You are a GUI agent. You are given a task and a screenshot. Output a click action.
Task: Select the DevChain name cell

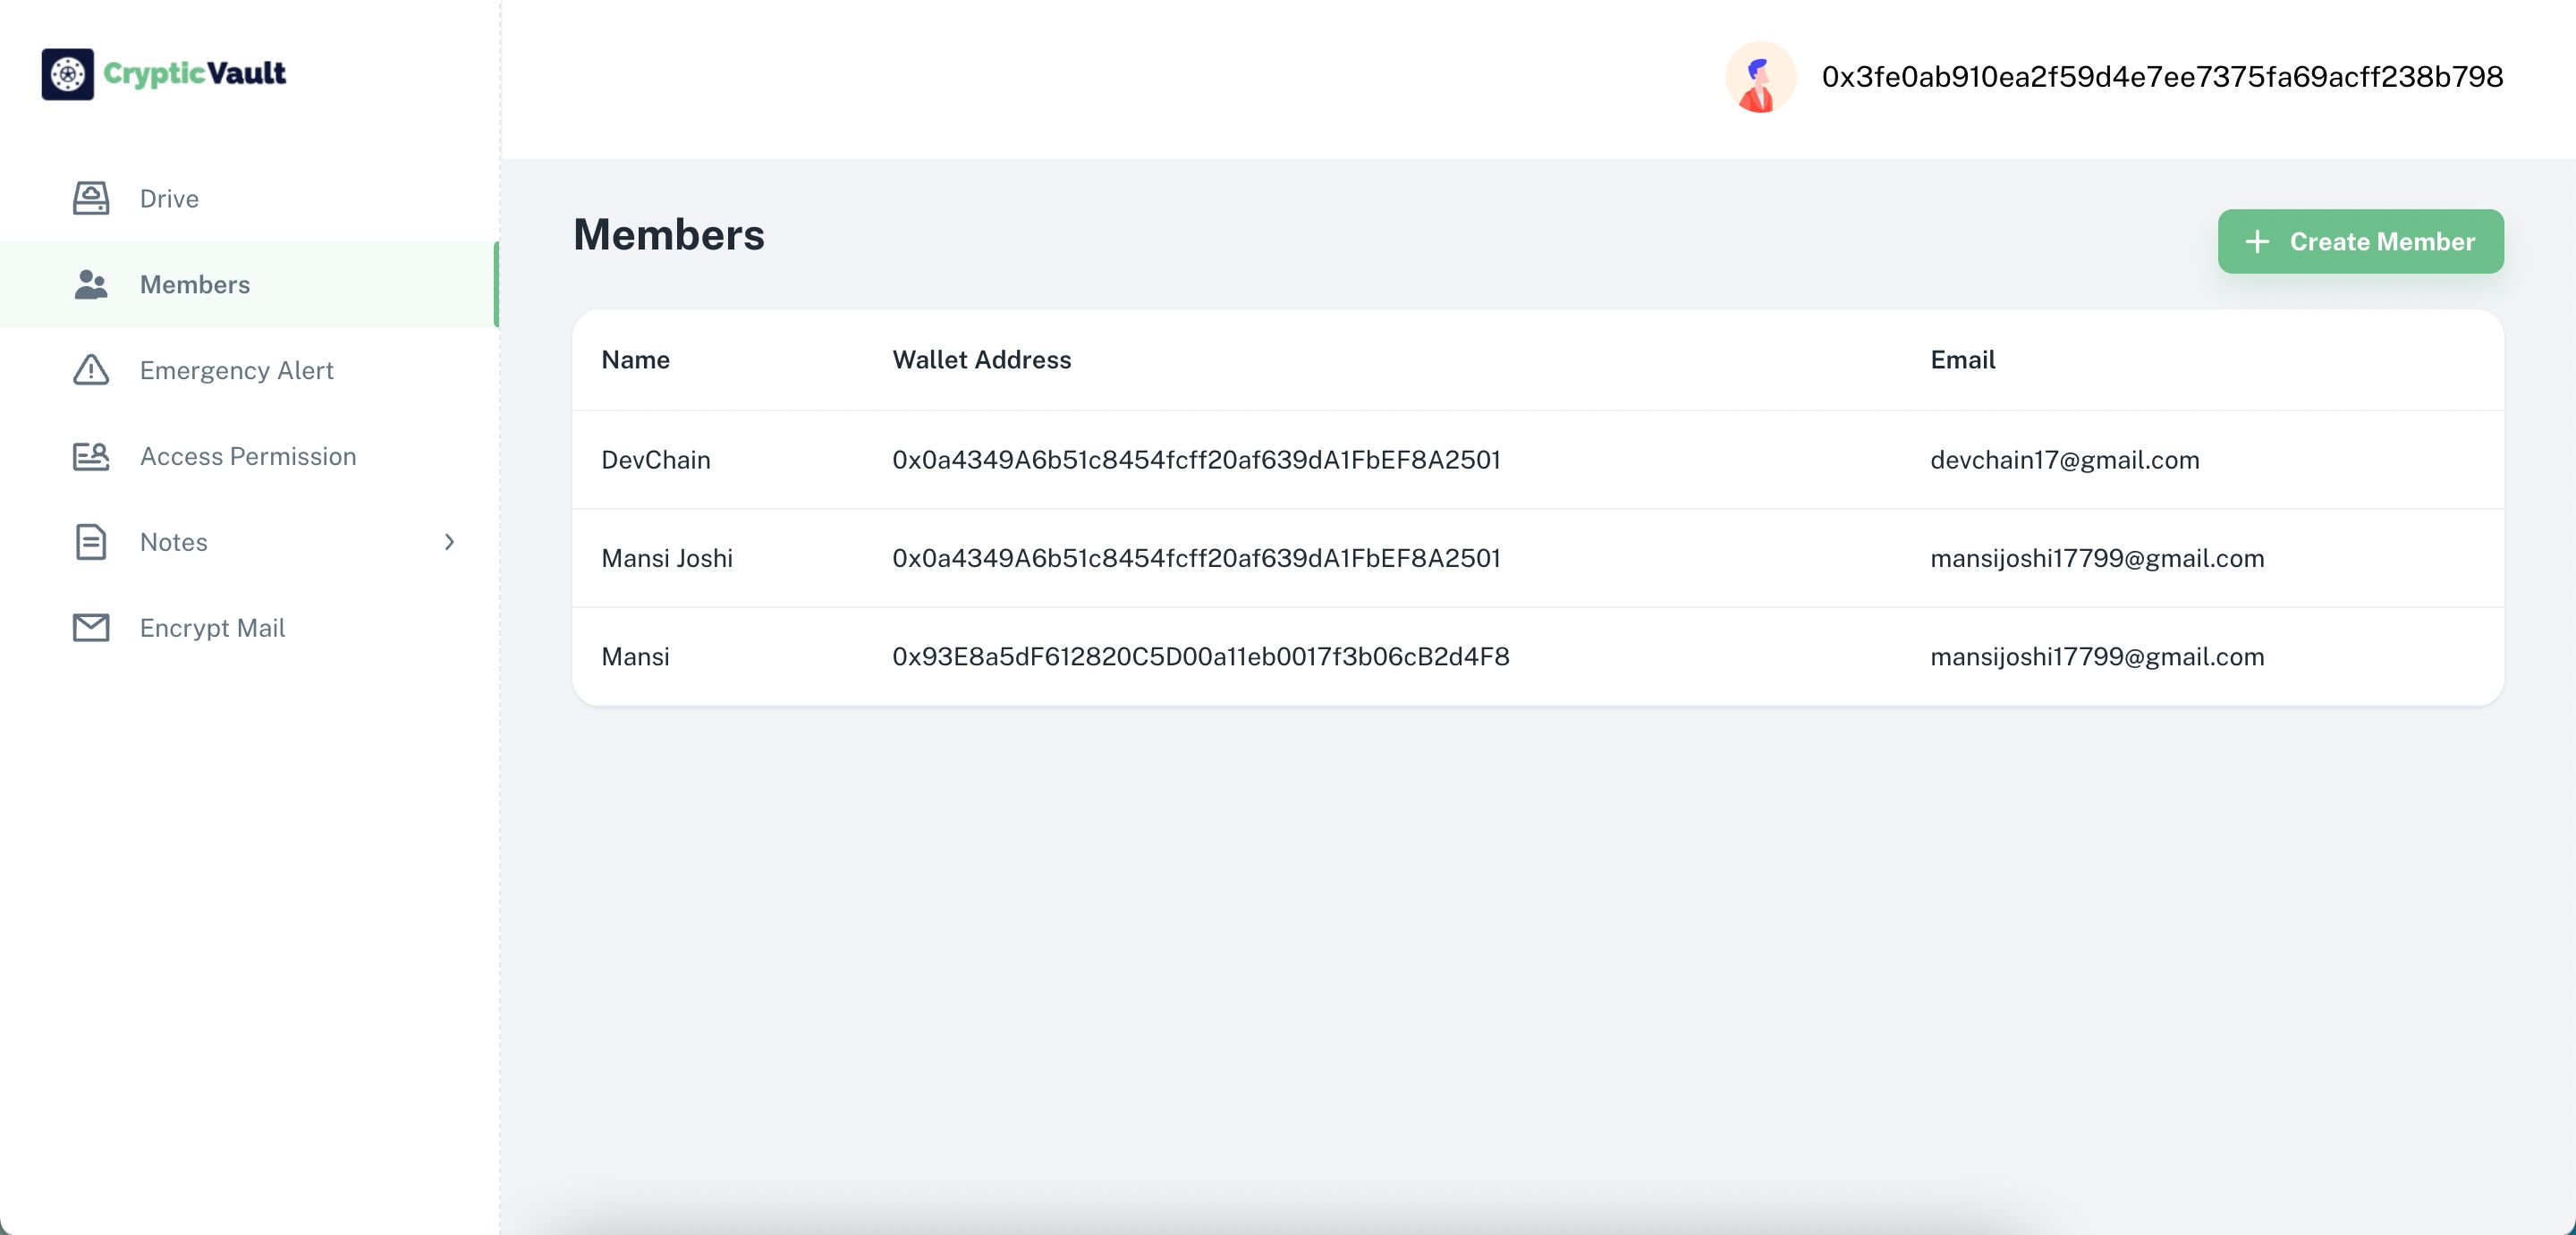(x=656, y=460)
